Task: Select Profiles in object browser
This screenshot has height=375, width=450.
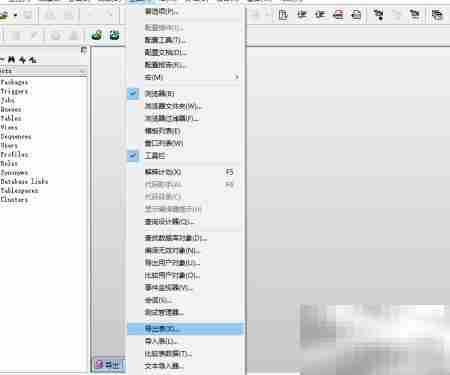Action: [x=15, y=154]
